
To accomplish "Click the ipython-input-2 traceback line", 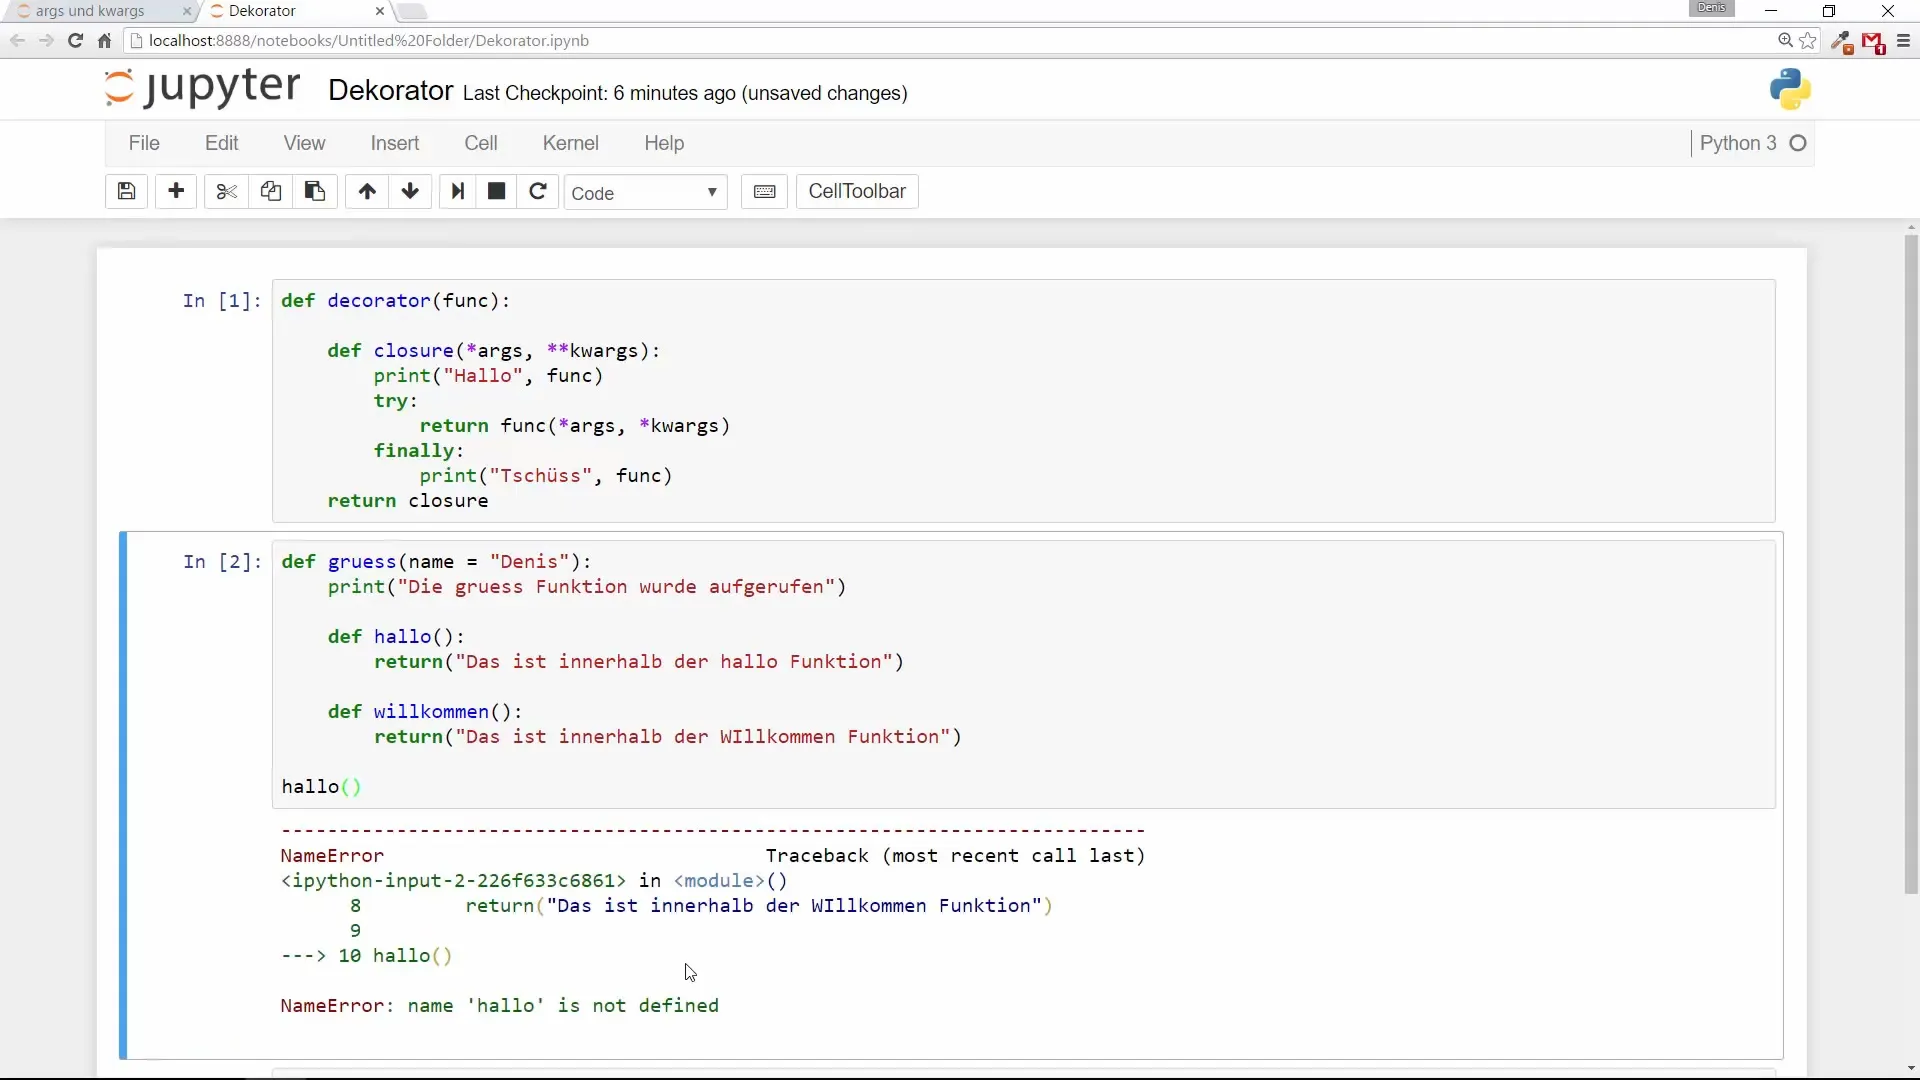I will pyautogui.click(x=534, y=881).
